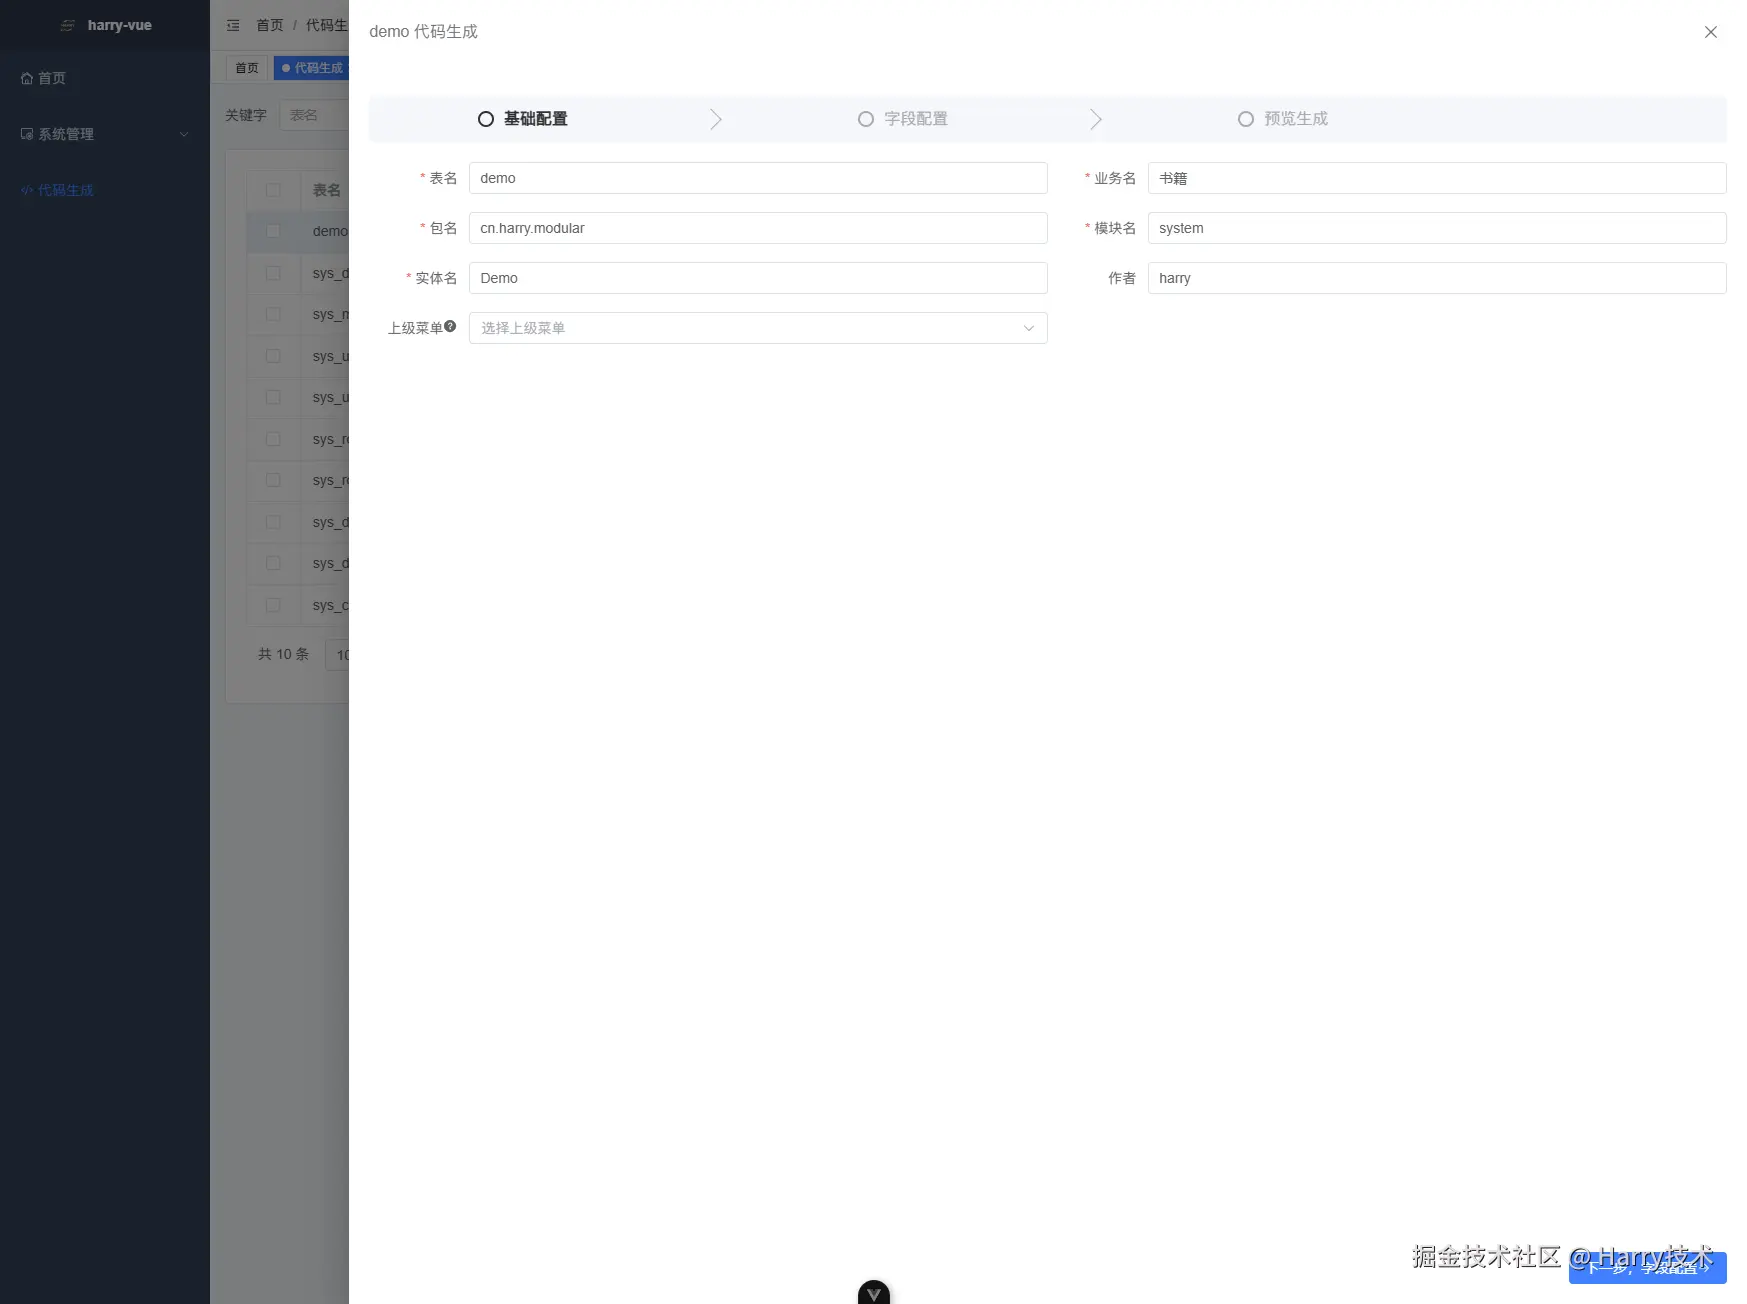This screenshot has height=1304, width=1747.
Task: Check the demo row checkbox
Action: 273,231
